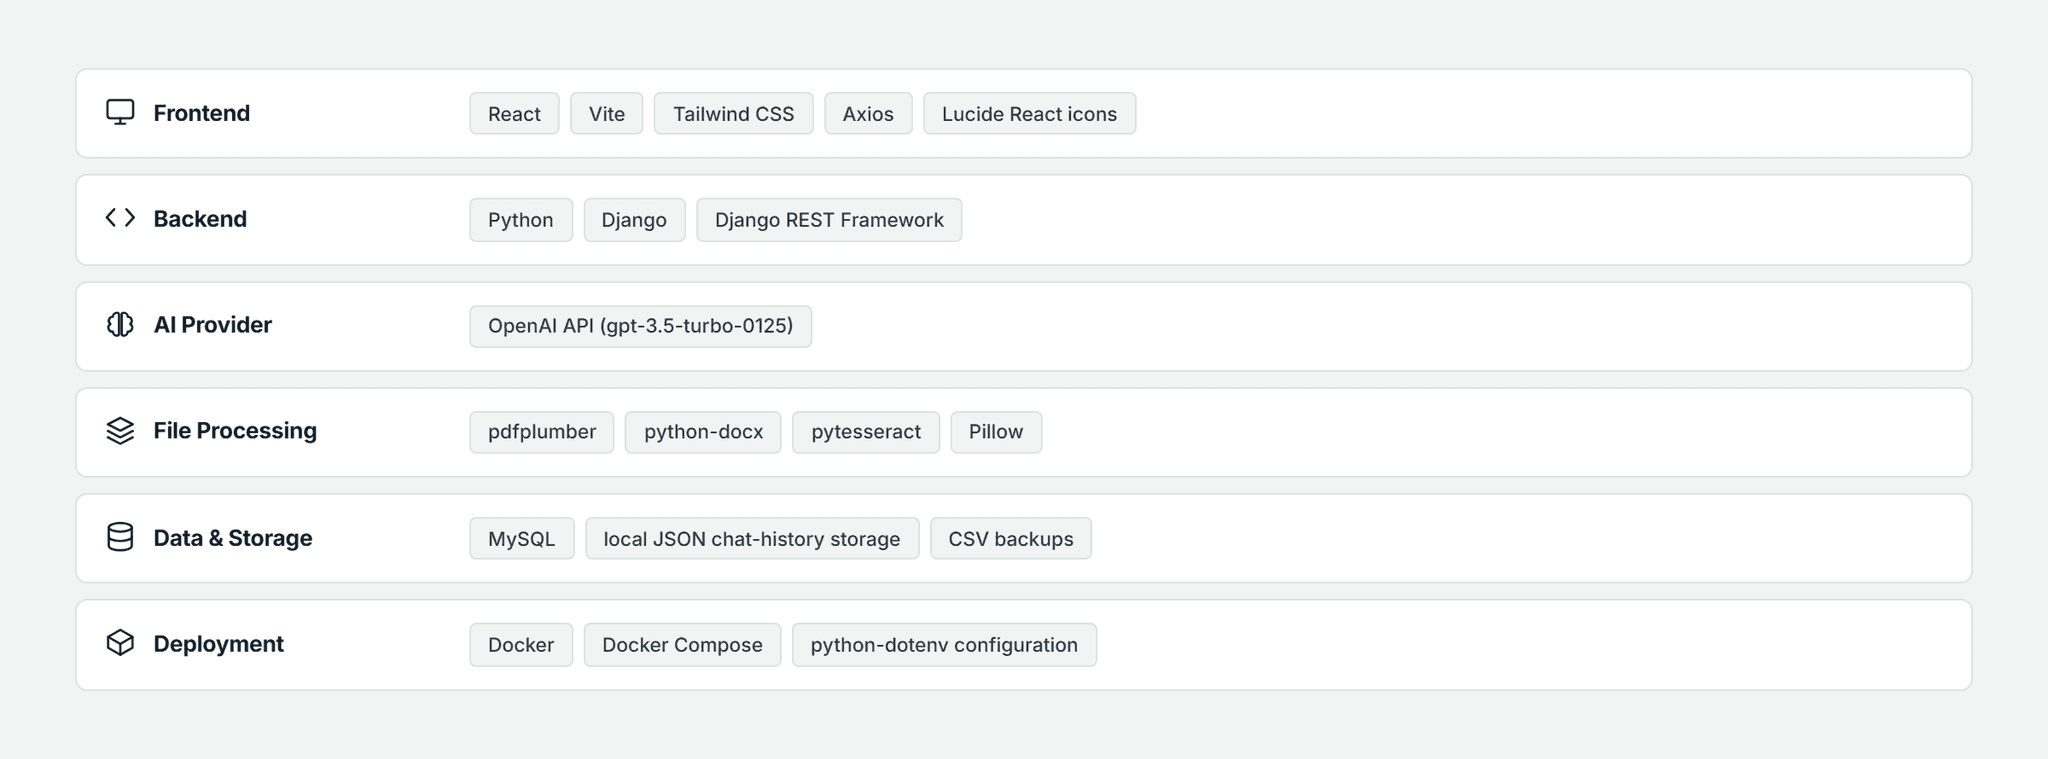This screenshot has height=759, width=2048.
Task: Click the layers icon beside File Processing
Action: pyautogui.click(x=120, y=430)
